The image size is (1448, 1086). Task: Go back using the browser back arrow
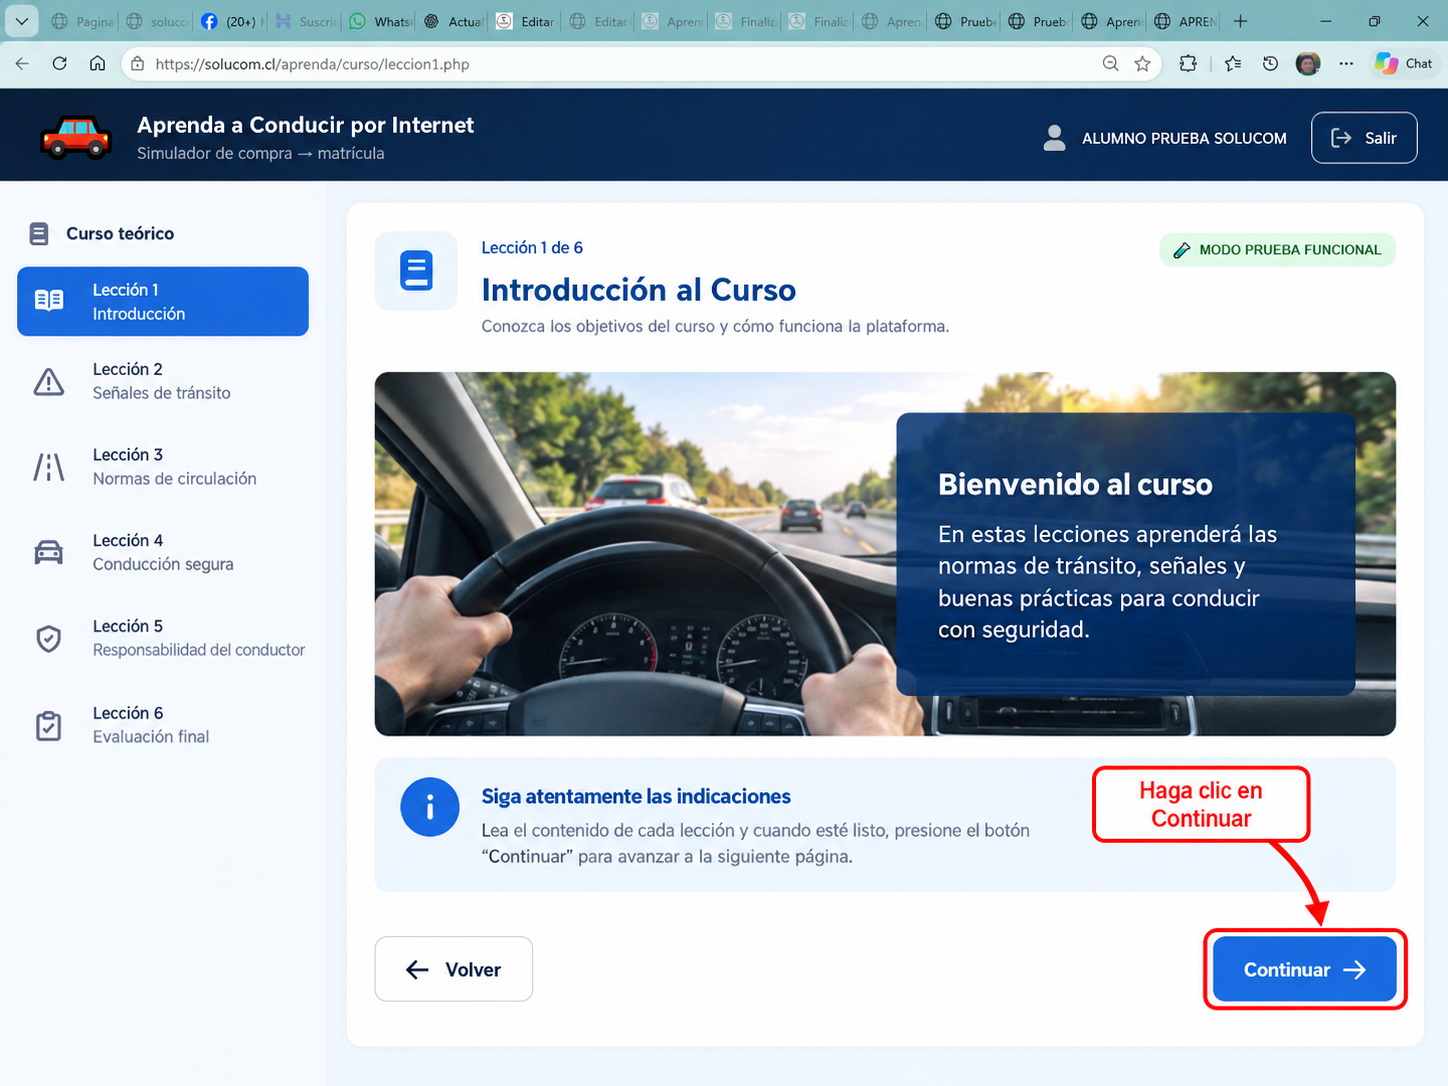coord(22,63)
